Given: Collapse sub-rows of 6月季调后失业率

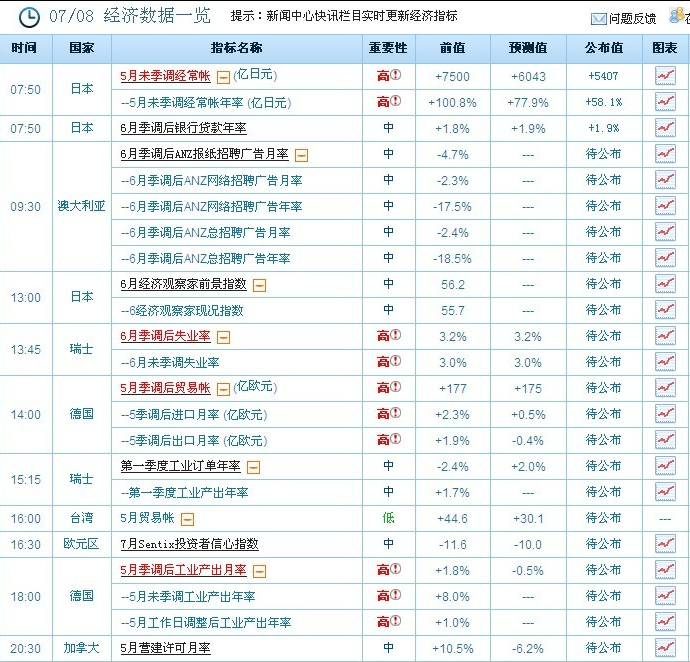Looking at the screenshot, I should point(224,338).
